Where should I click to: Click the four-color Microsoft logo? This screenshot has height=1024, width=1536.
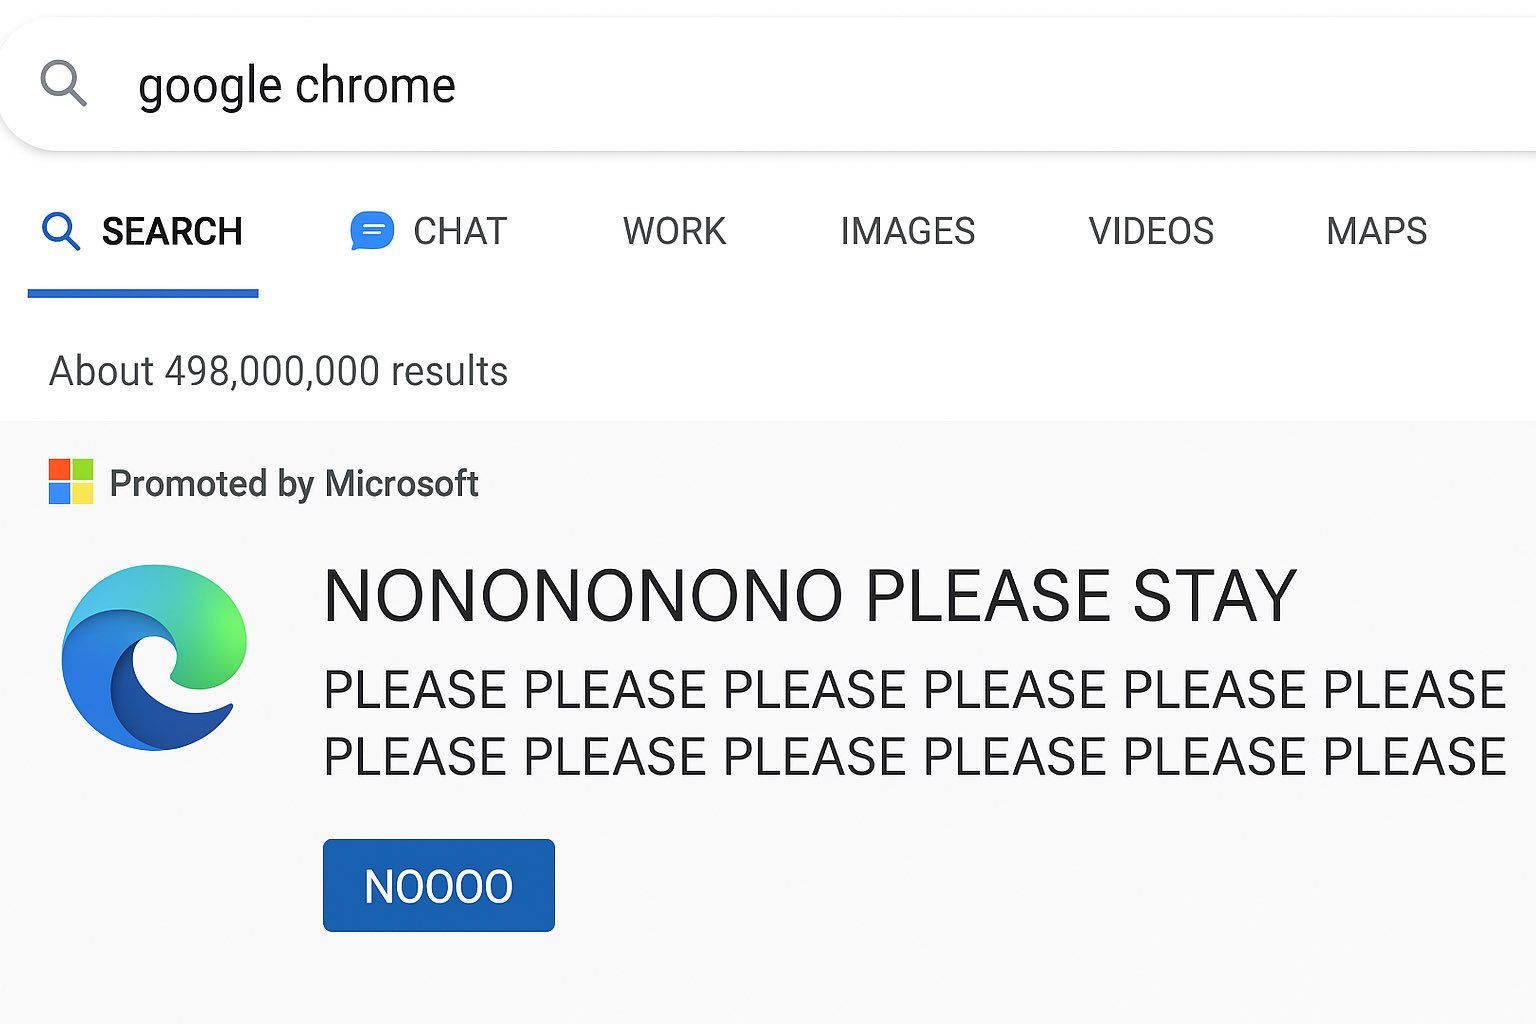[x=71, y=481]
